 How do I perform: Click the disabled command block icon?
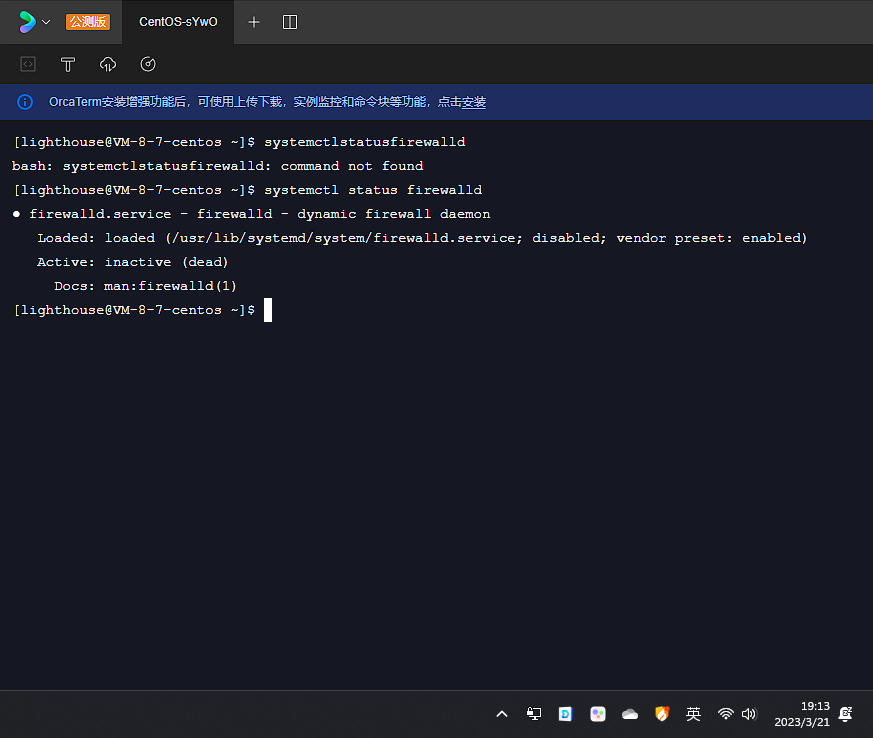tap(28, 64)
